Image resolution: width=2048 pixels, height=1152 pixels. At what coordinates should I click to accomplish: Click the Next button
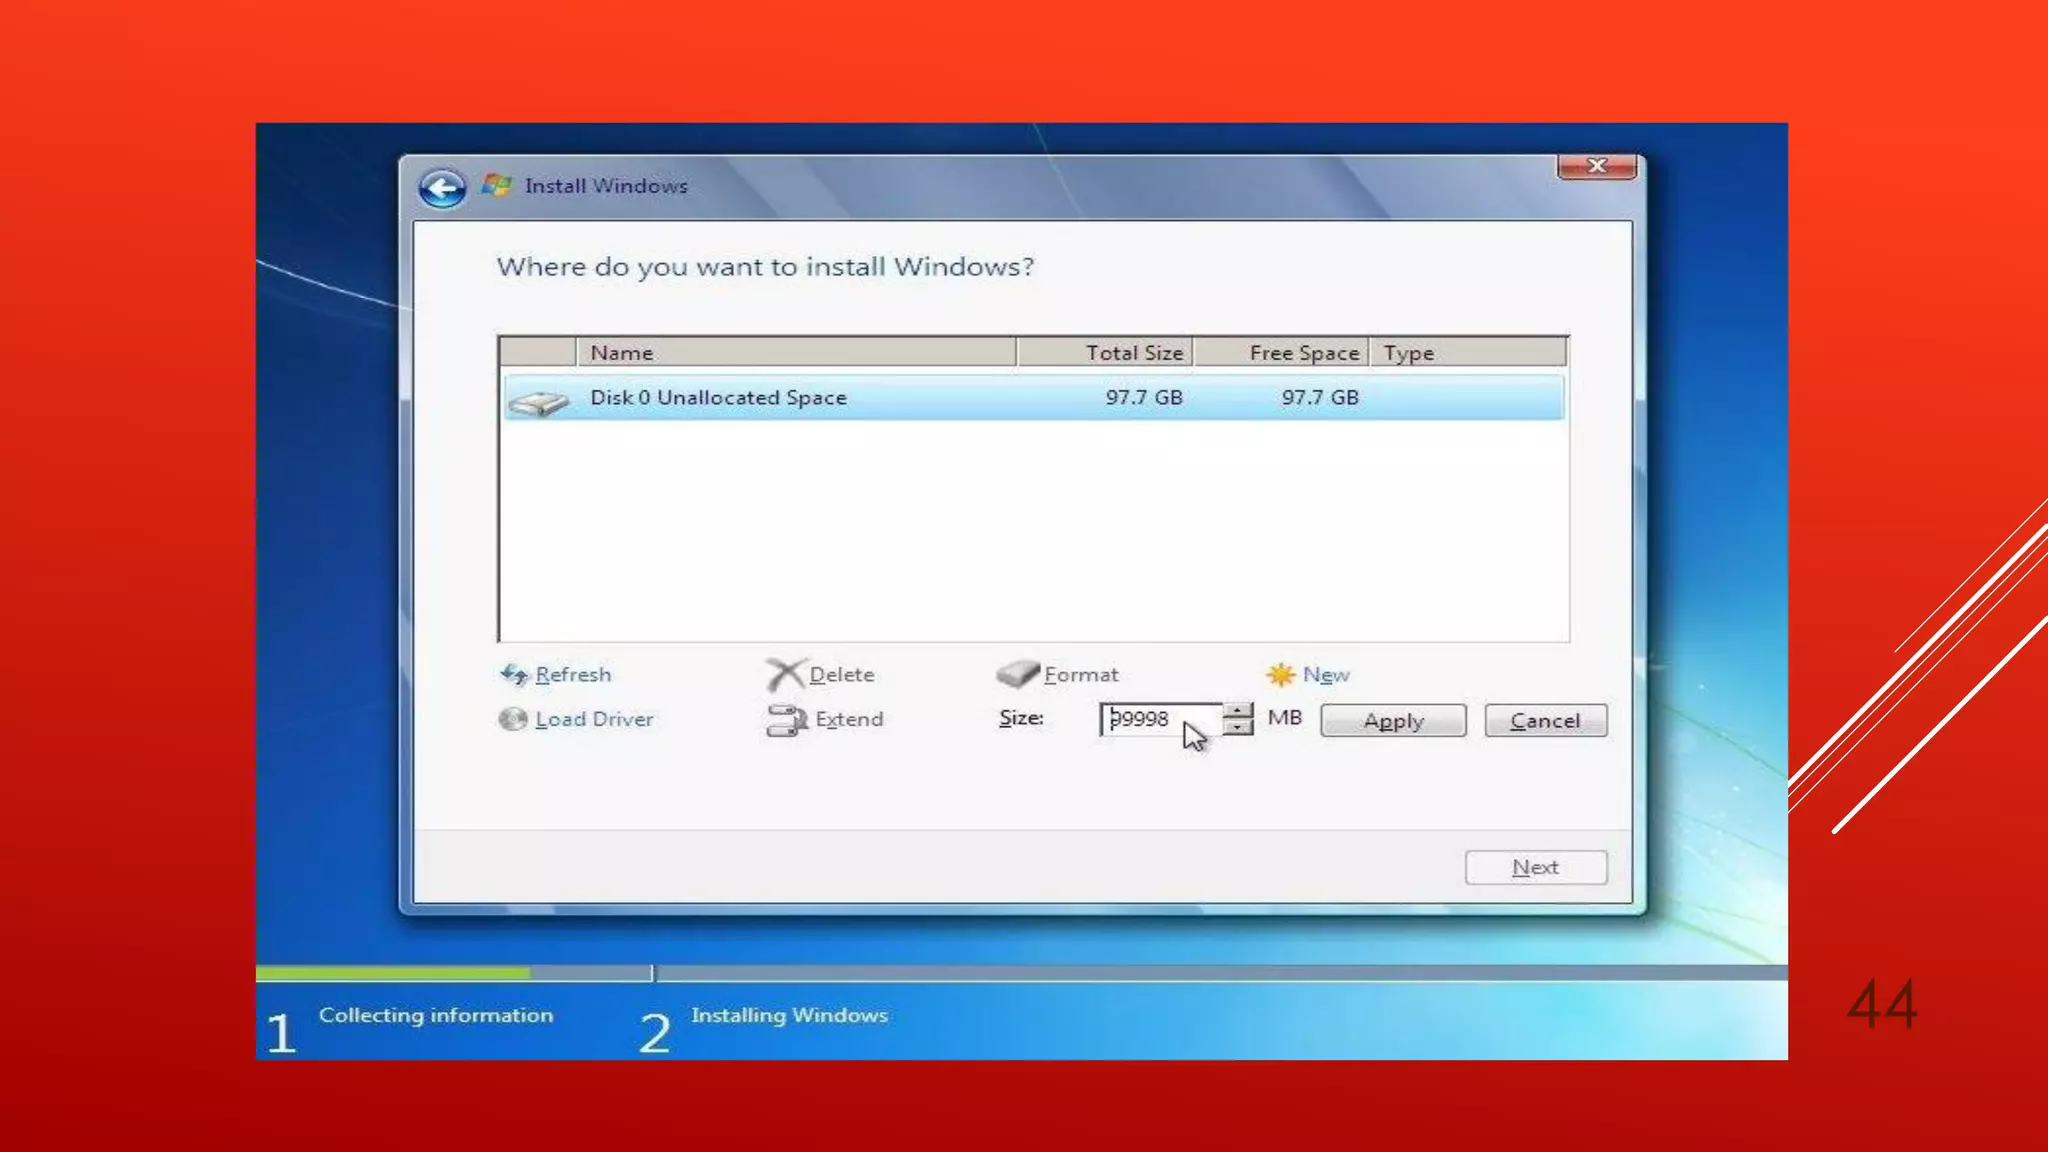1535,867
